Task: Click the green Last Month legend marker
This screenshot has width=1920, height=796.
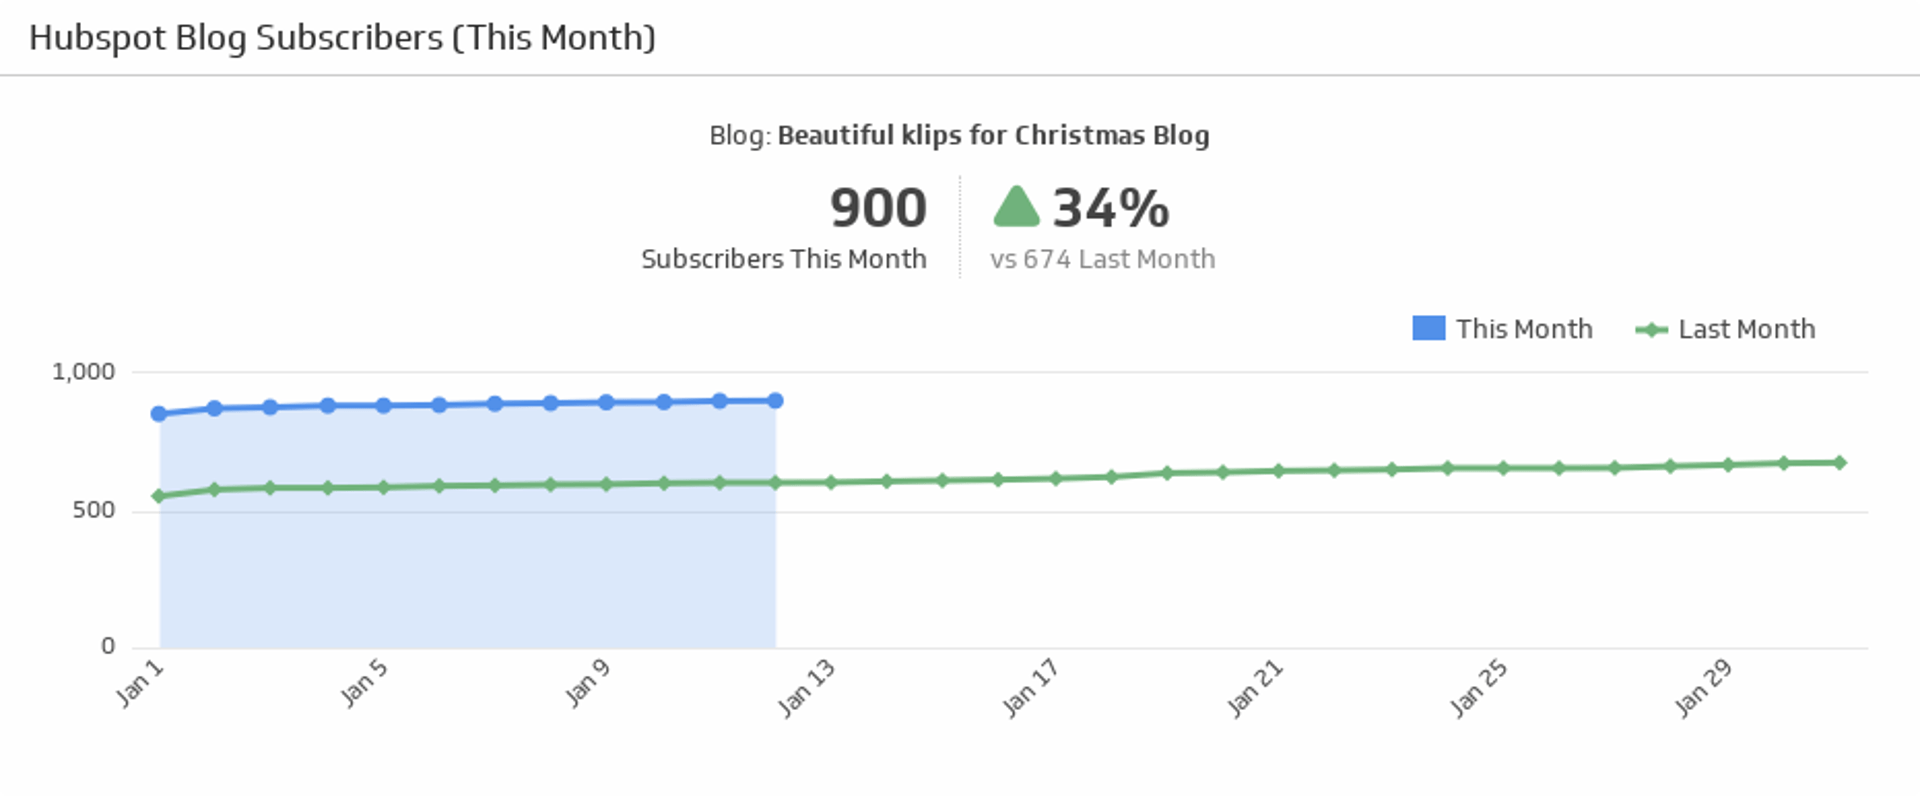Action: pyautogui.click(x=1651, y=329)
